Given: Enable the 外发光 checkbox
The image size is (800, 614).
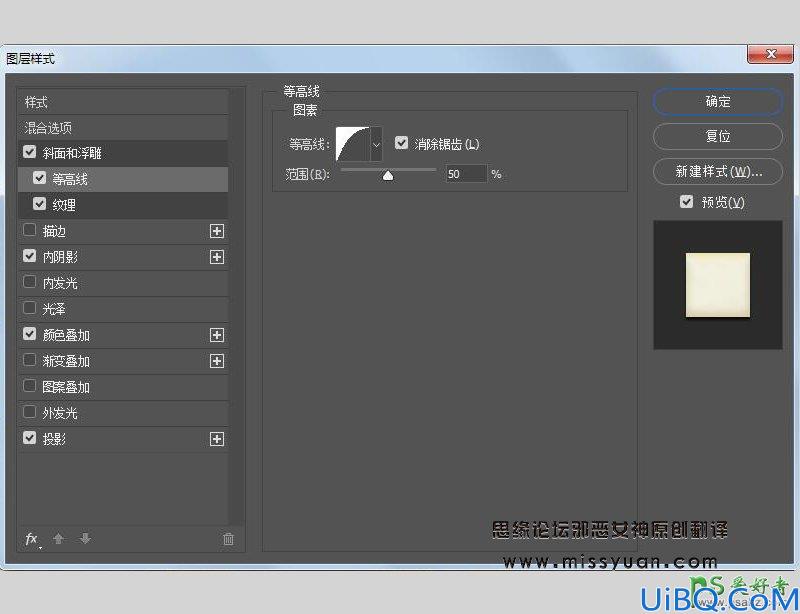Looking at the screenshot, I should [x=30, y=412].
